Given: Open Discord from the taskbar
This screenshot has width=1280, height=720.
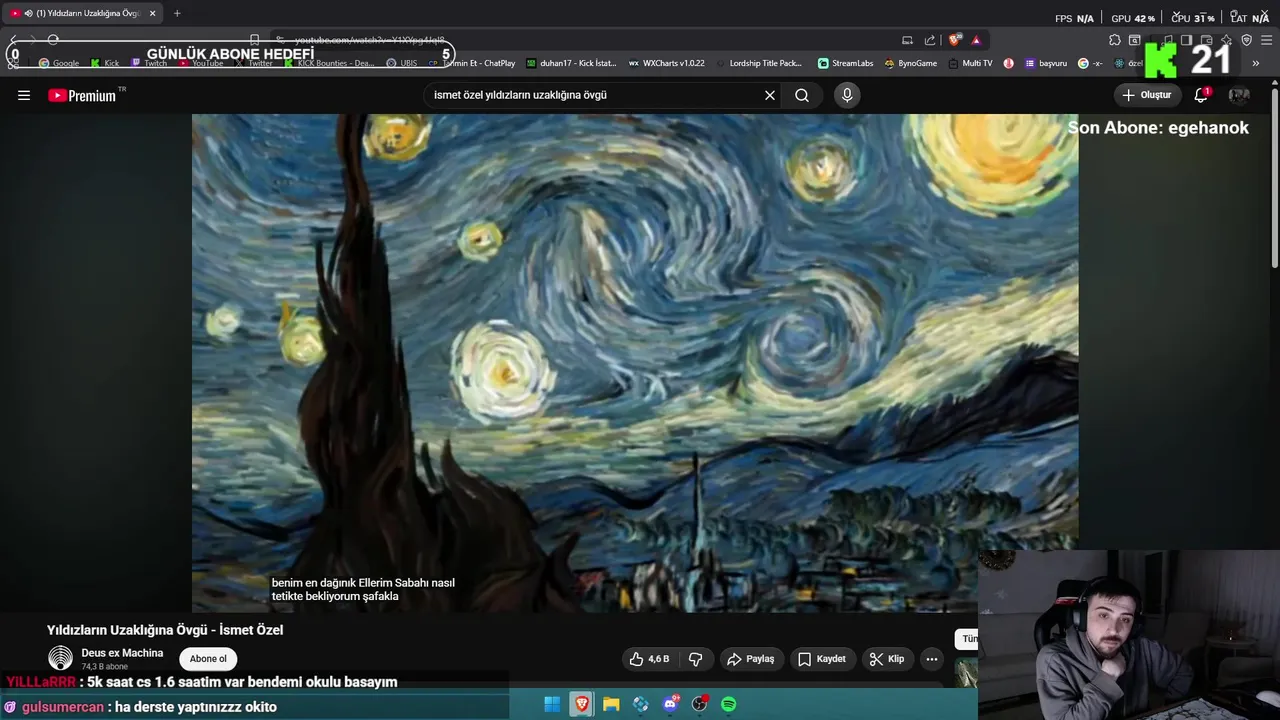Looking at the screenshot, I should point(670,705).
